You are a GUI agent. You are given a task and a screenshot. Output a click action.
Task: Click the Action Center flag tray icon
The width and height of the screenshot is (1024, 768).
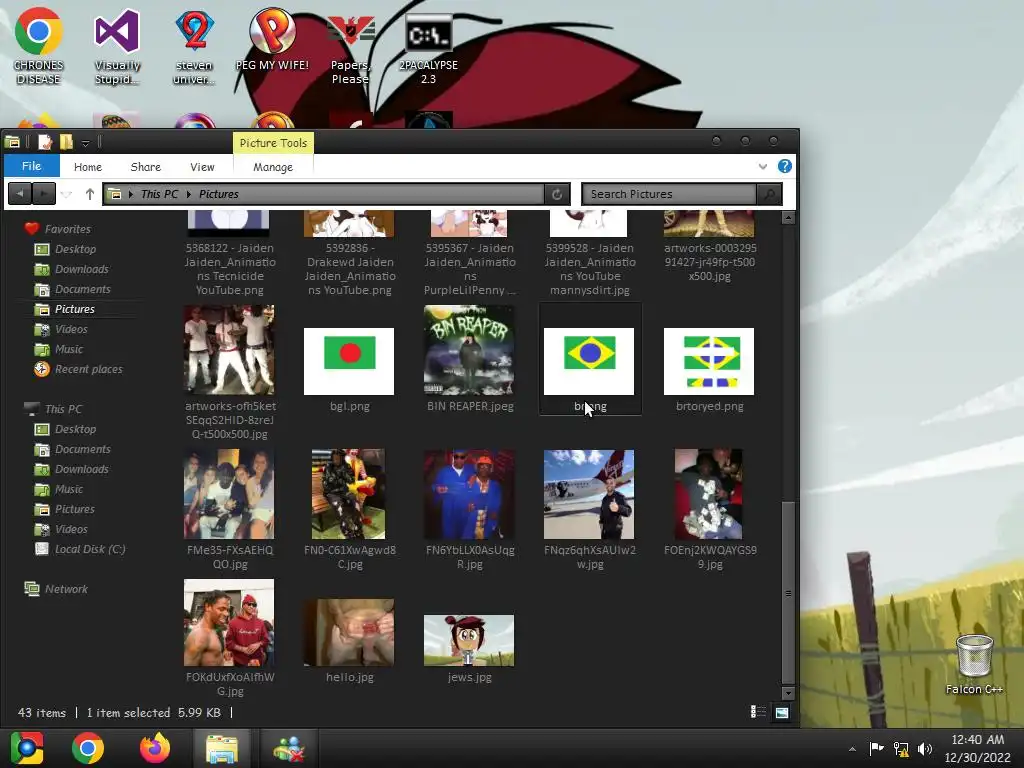tap(876, 748)
